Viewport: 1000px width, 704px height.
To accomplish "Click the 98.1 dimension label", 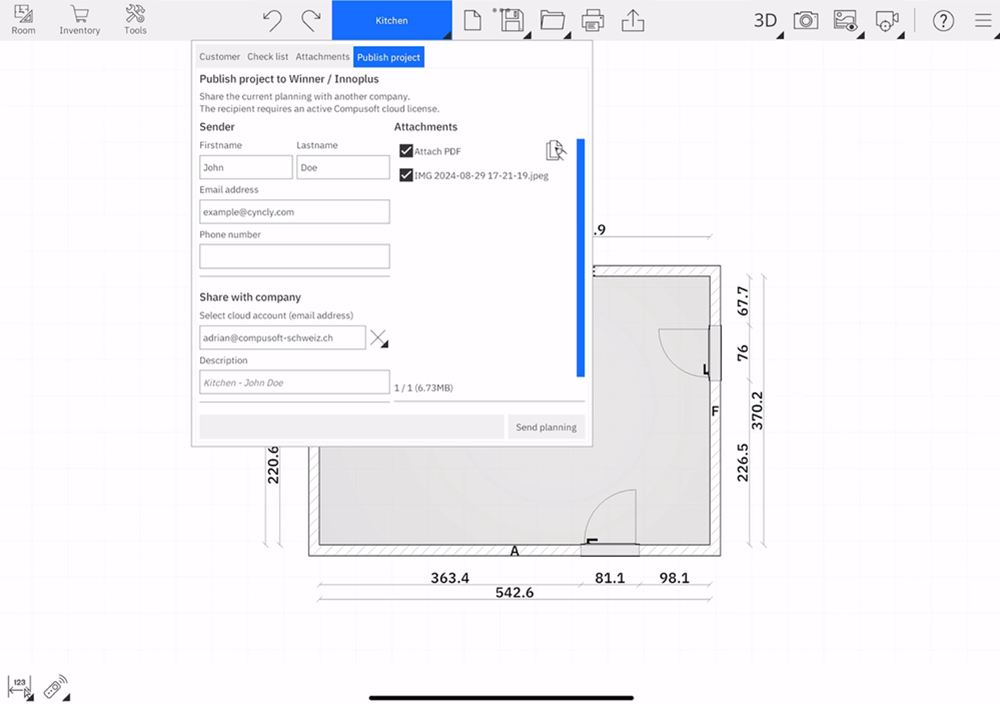I will (x=674, y=578).
